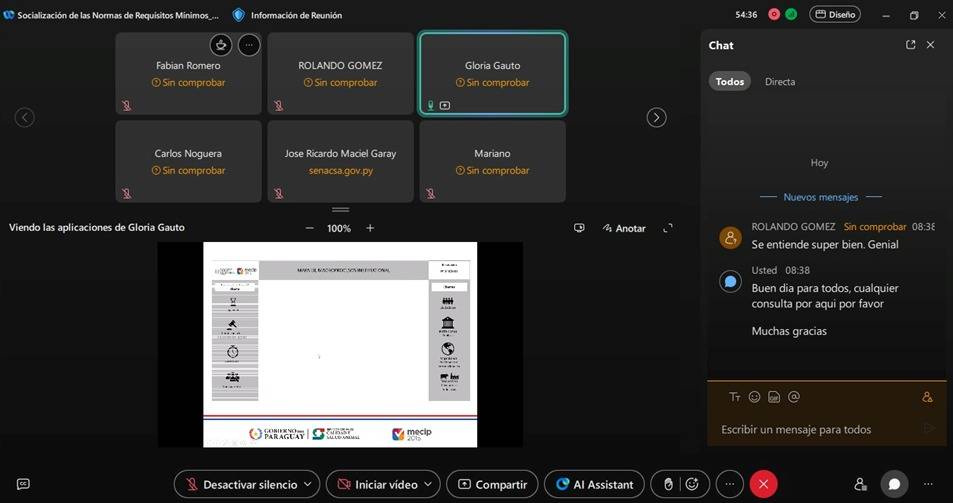
Task: Click the red leave meeting button
Action: pos(763,484)
